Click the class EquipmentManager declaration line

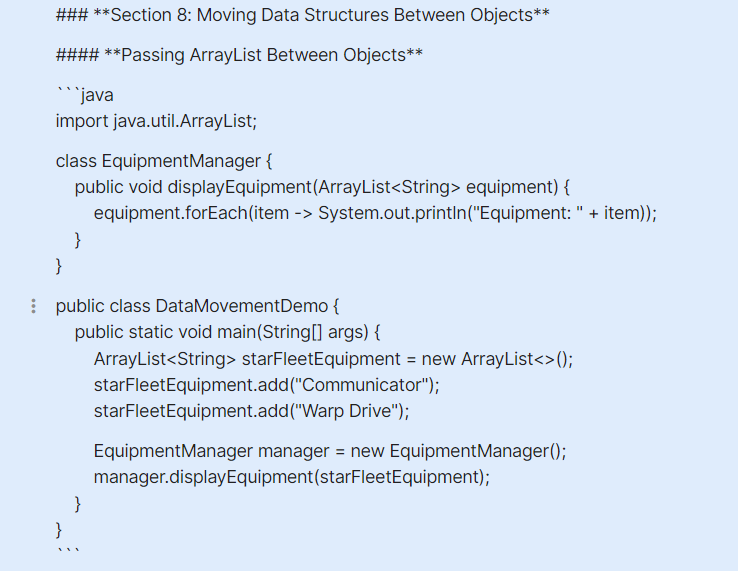click(164, 161)
